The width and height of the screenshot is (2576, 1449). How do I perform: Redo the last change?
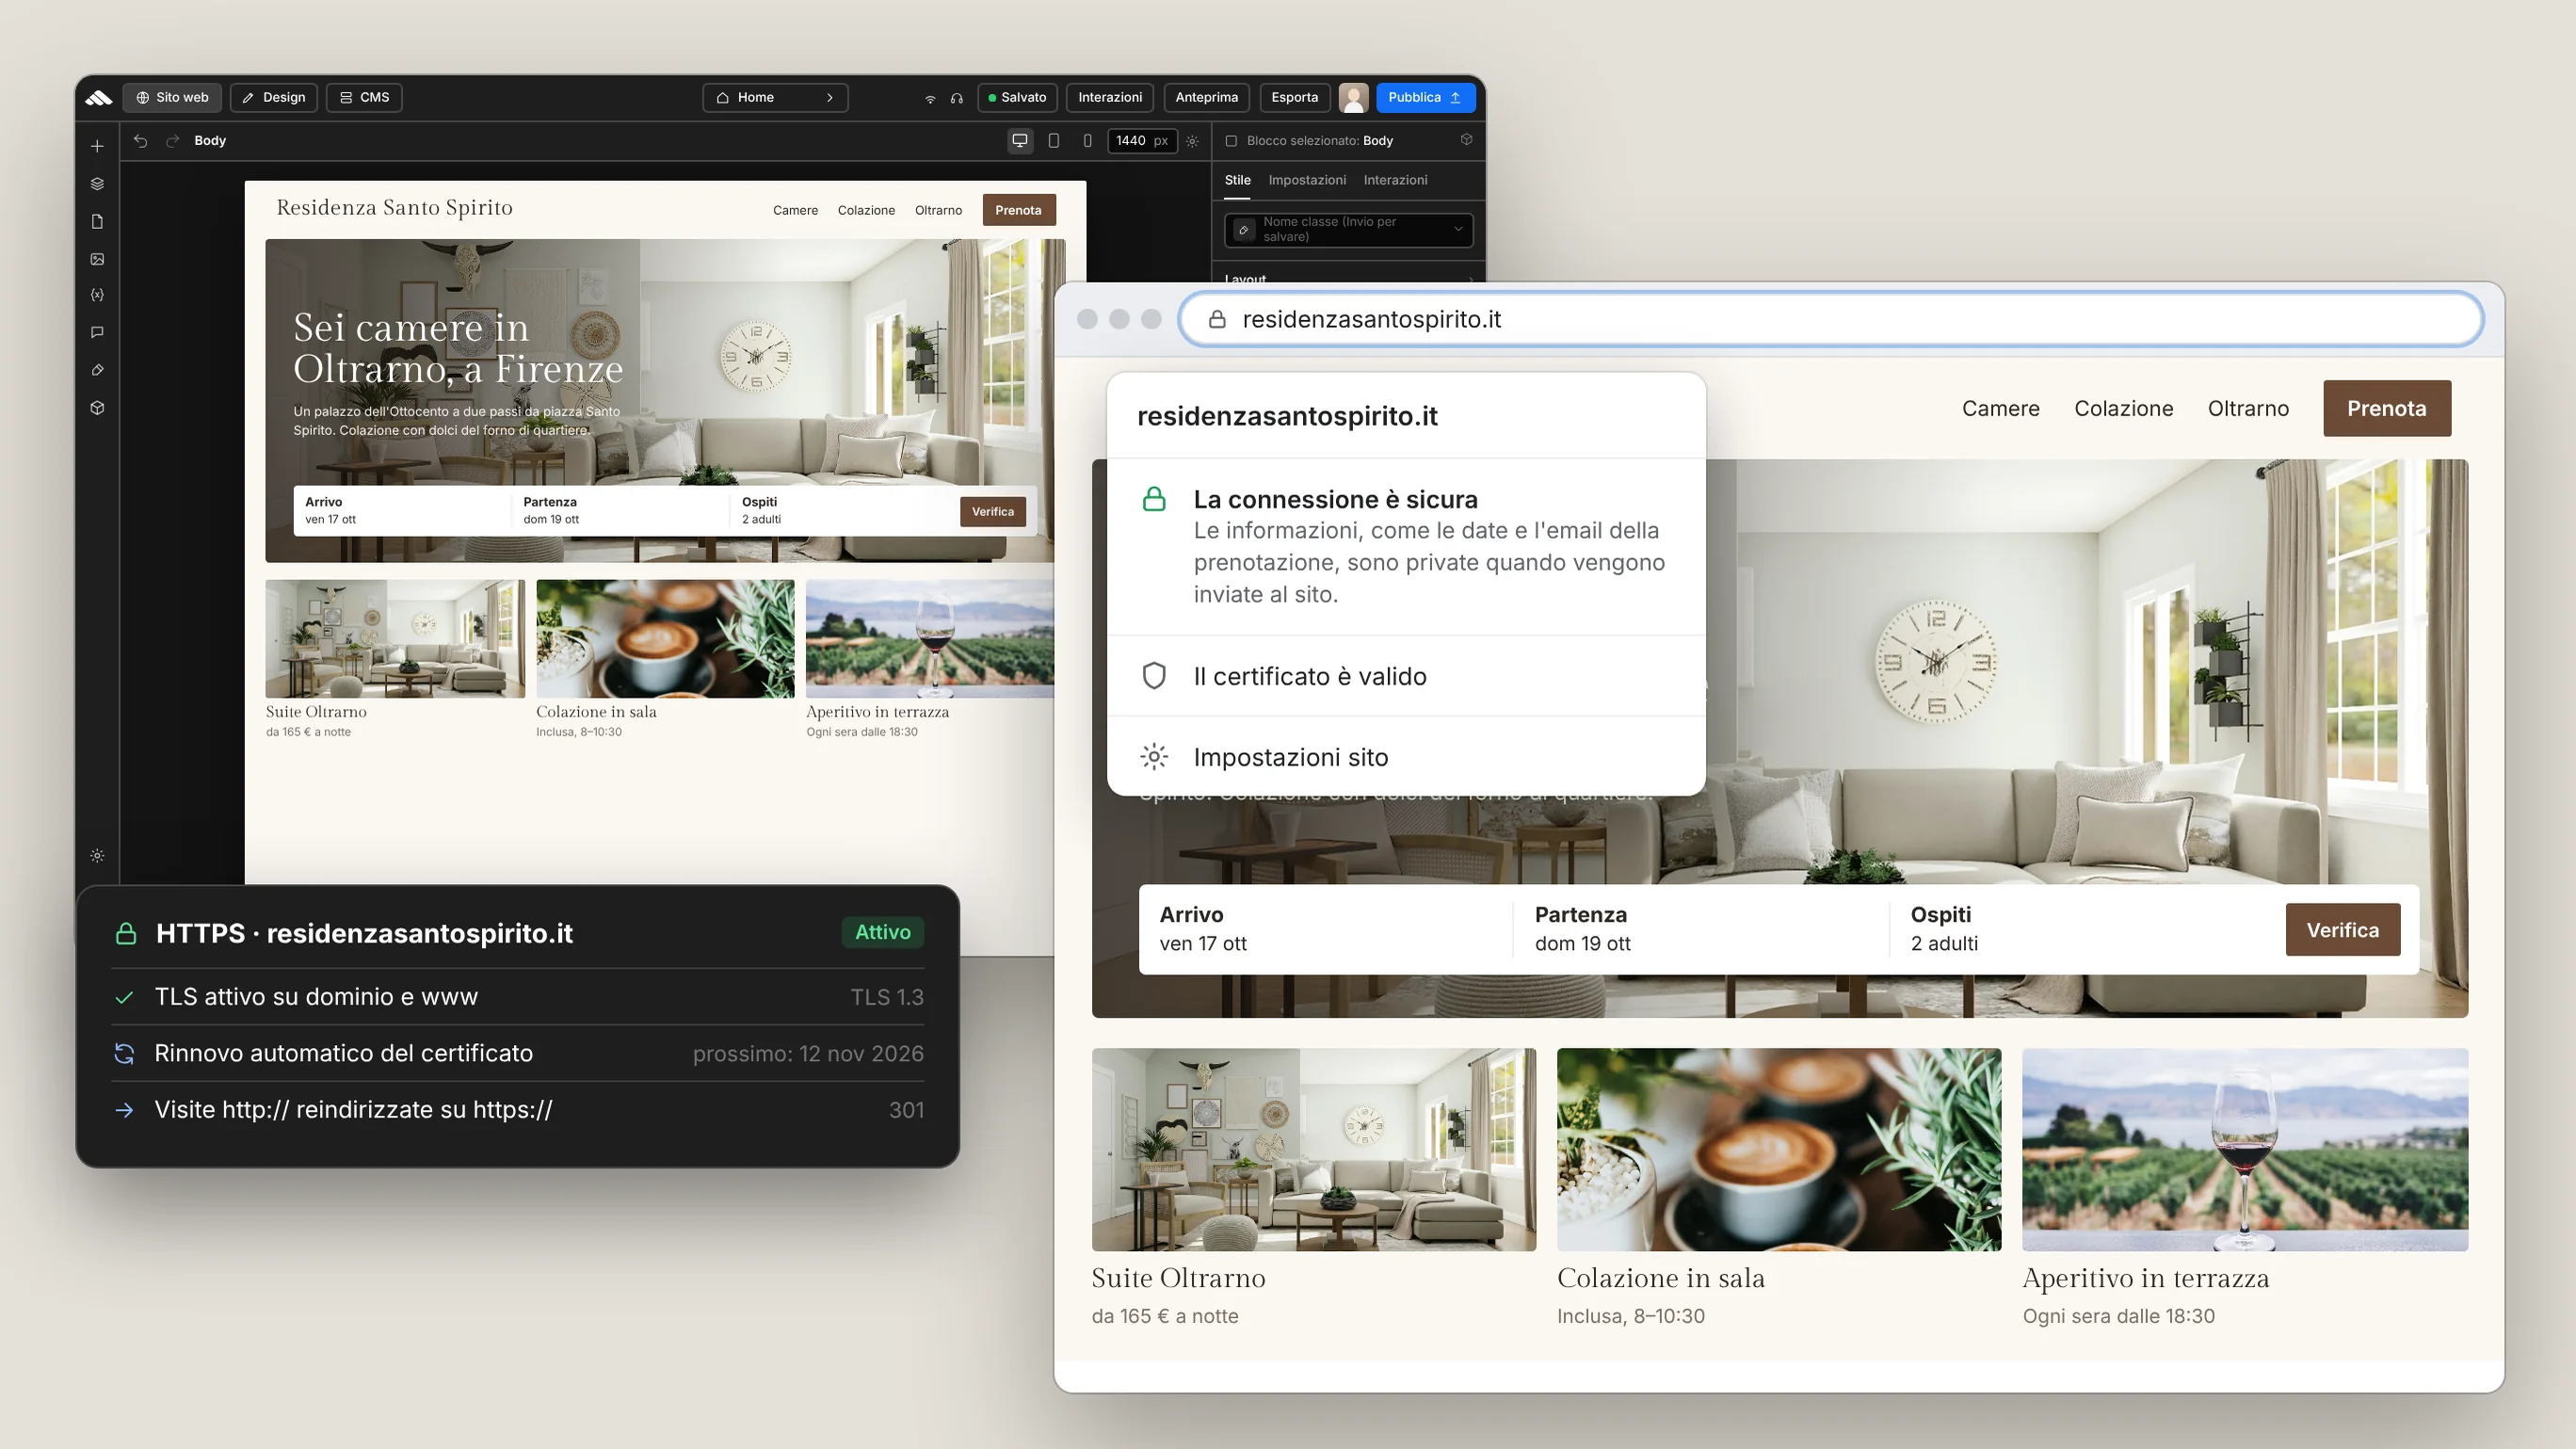pyautogui.click(x=172, y=141)
